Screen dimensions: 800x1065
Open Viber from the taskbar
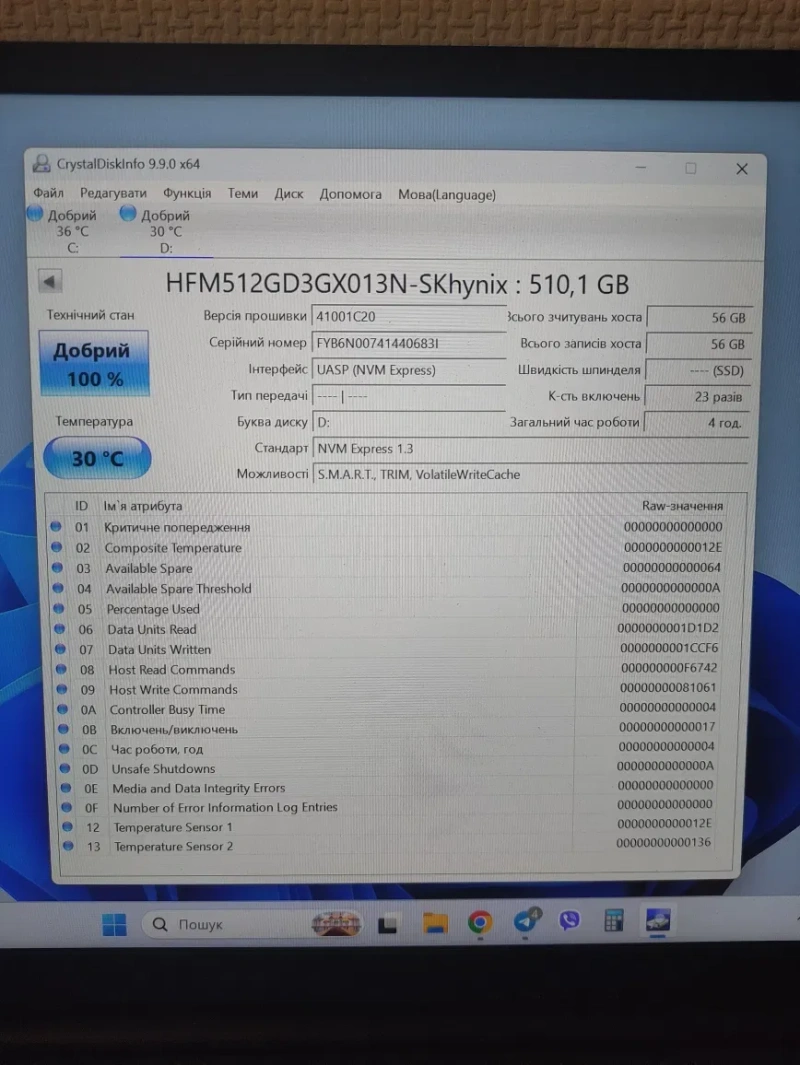point(569,920)
